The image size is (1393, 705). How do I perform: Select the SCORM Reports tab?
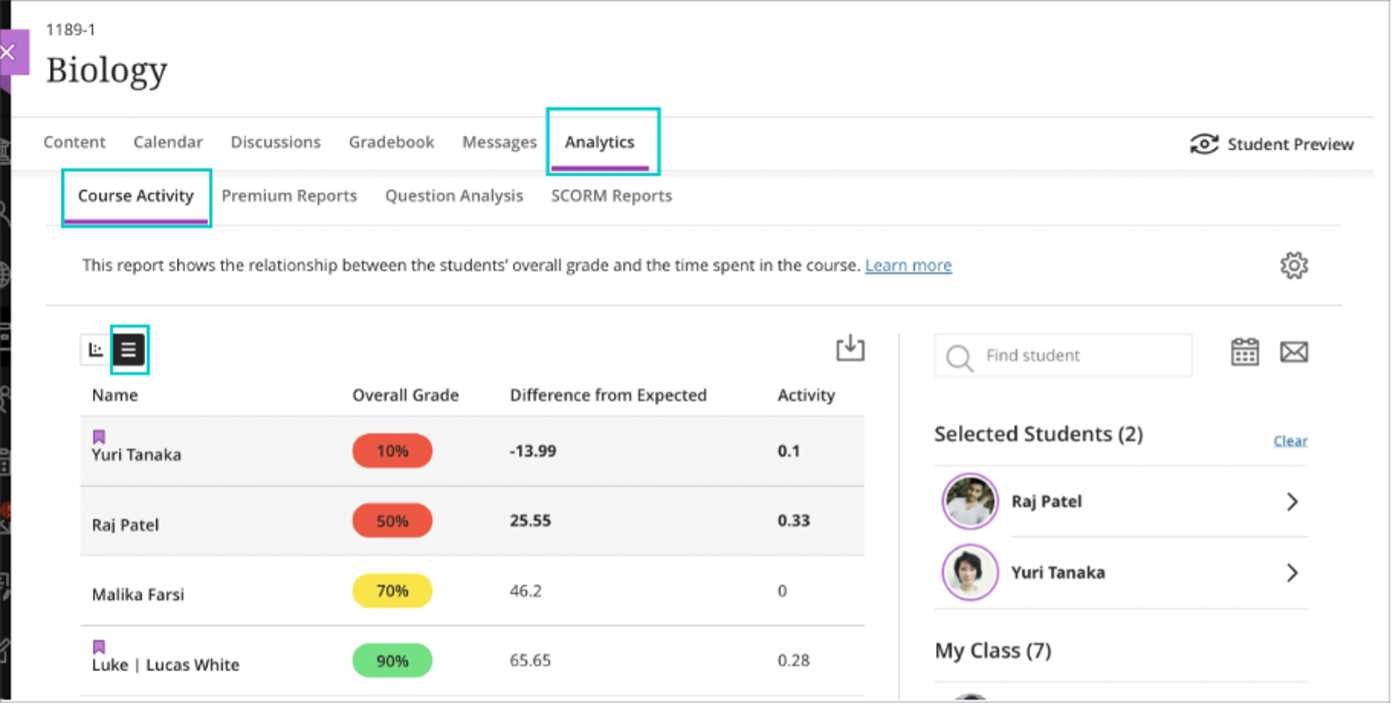tap(611, 195)
